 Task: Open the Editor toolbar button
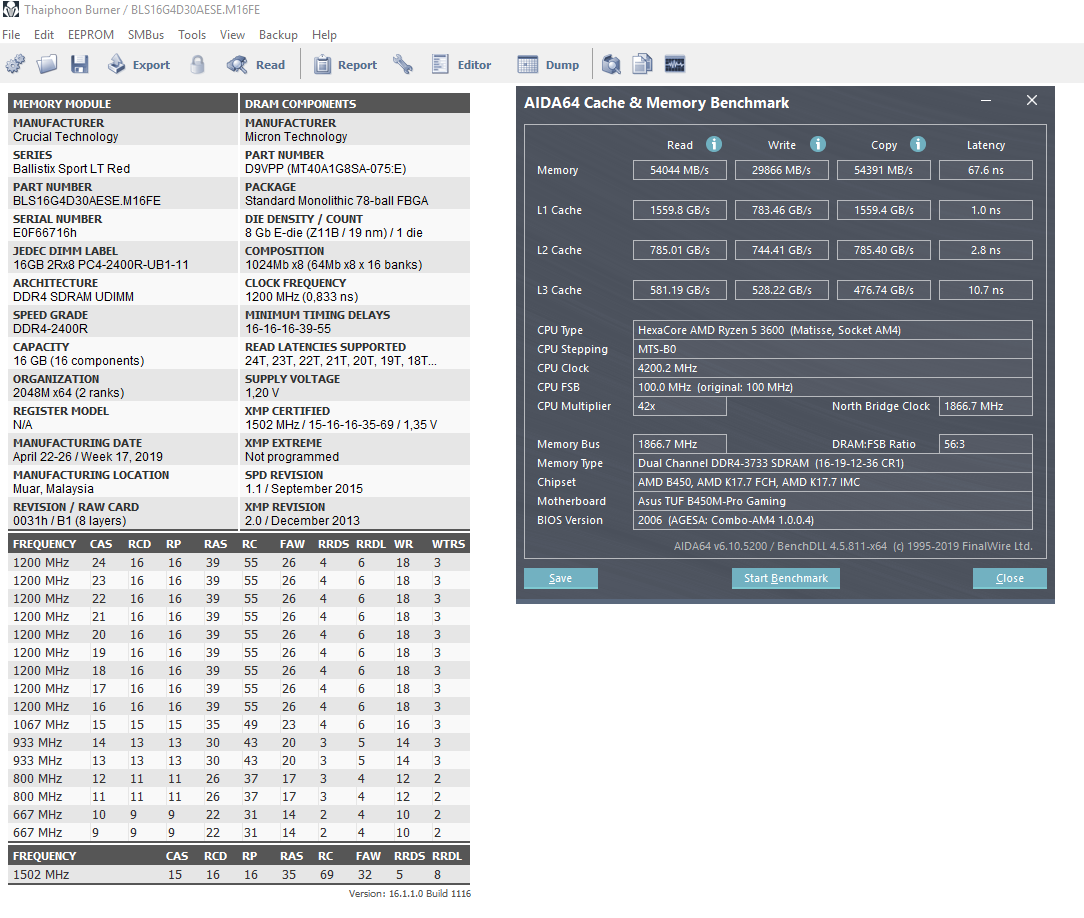pos(461,64)
